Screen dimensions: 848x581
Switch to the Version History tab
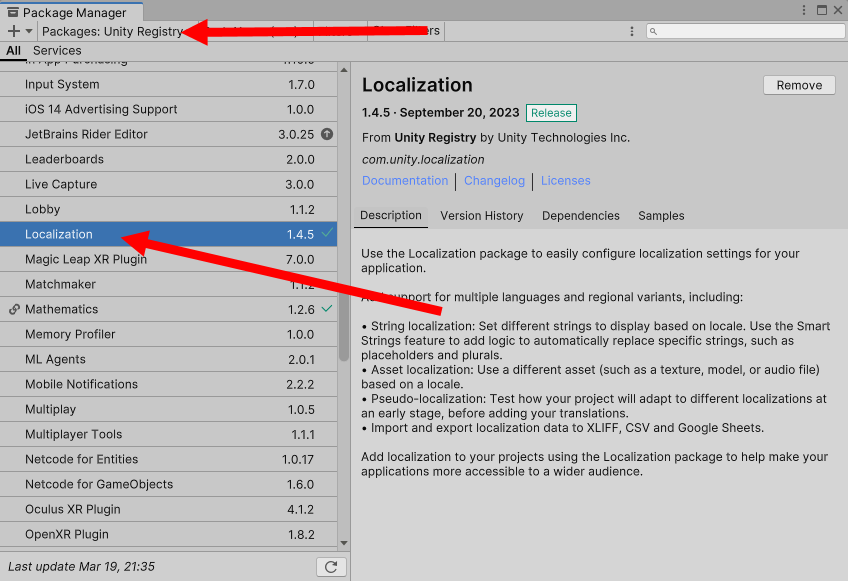coord(482,216)
